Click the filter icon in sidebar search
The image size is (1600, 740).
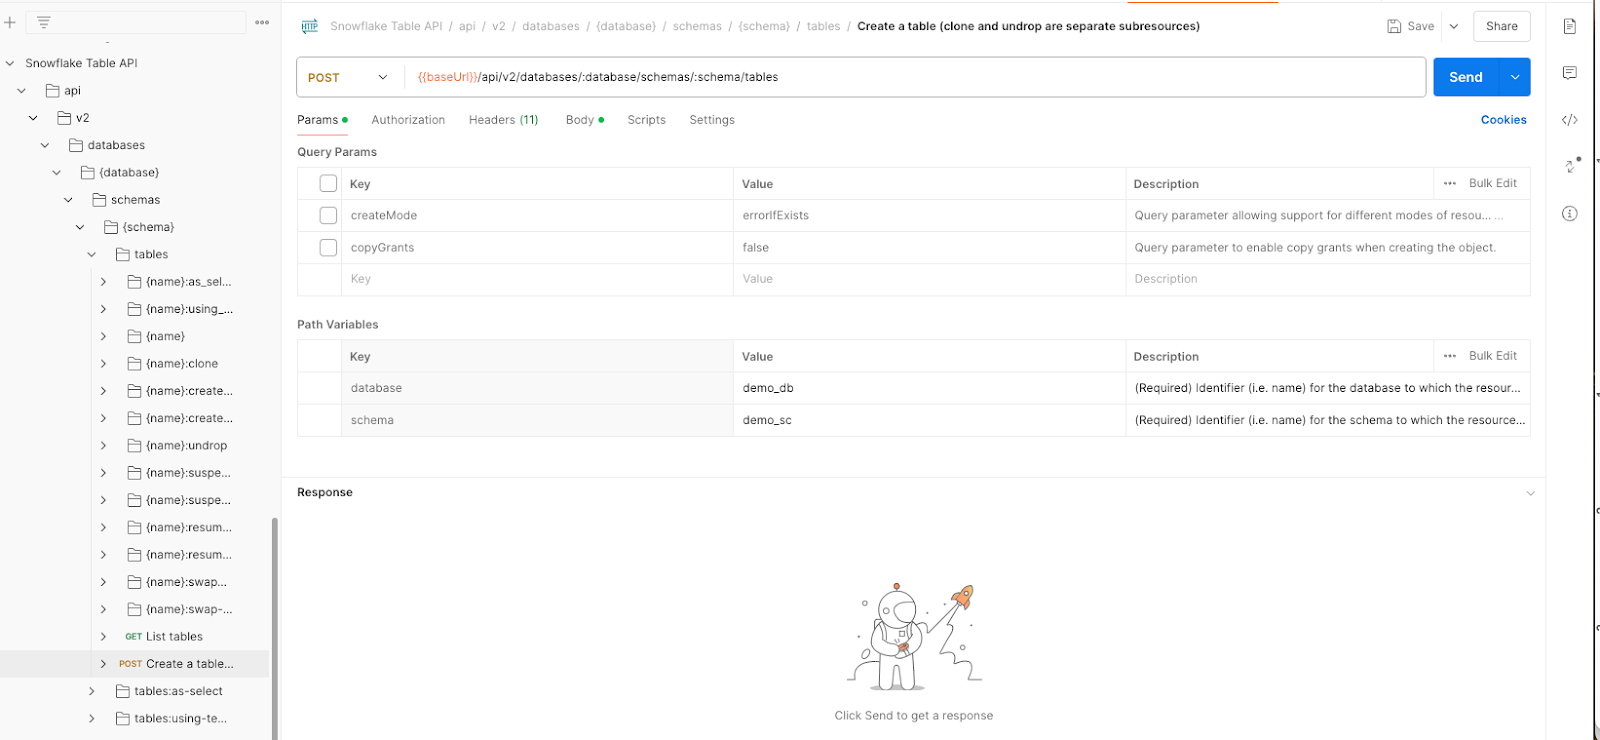click(x=44, y=22)
